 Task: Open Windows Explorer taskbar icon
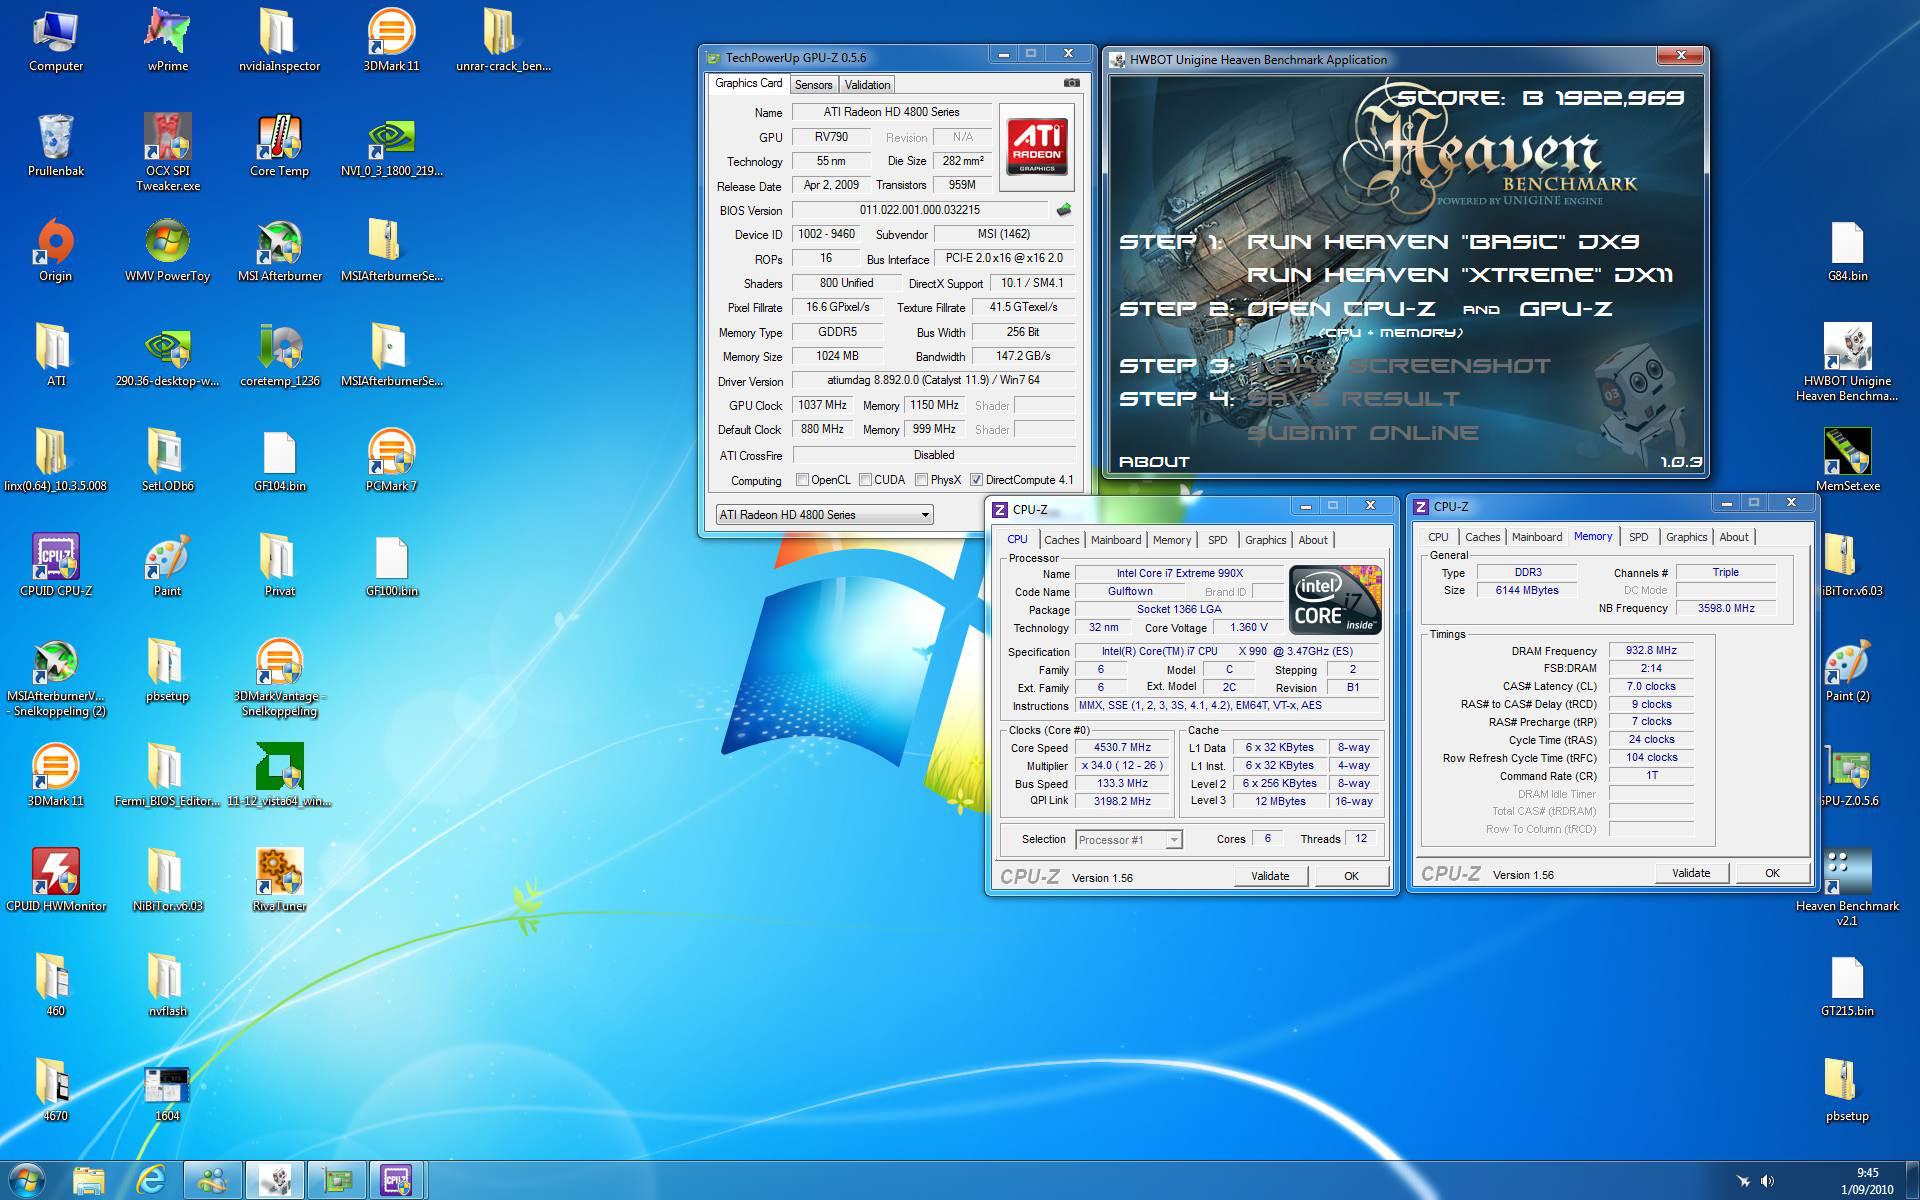(x=89, y=1181)
